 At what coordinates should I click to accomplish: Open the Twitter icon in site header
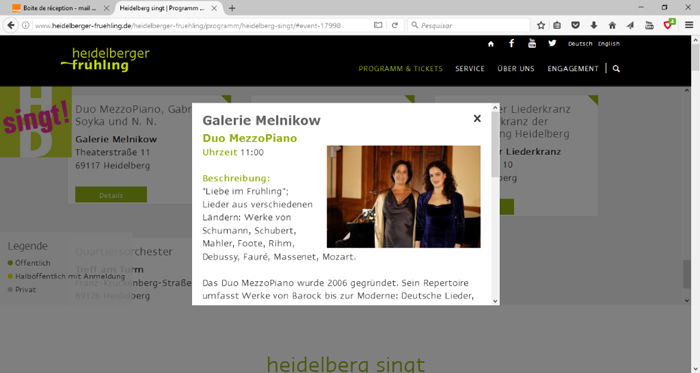(552, 43)
